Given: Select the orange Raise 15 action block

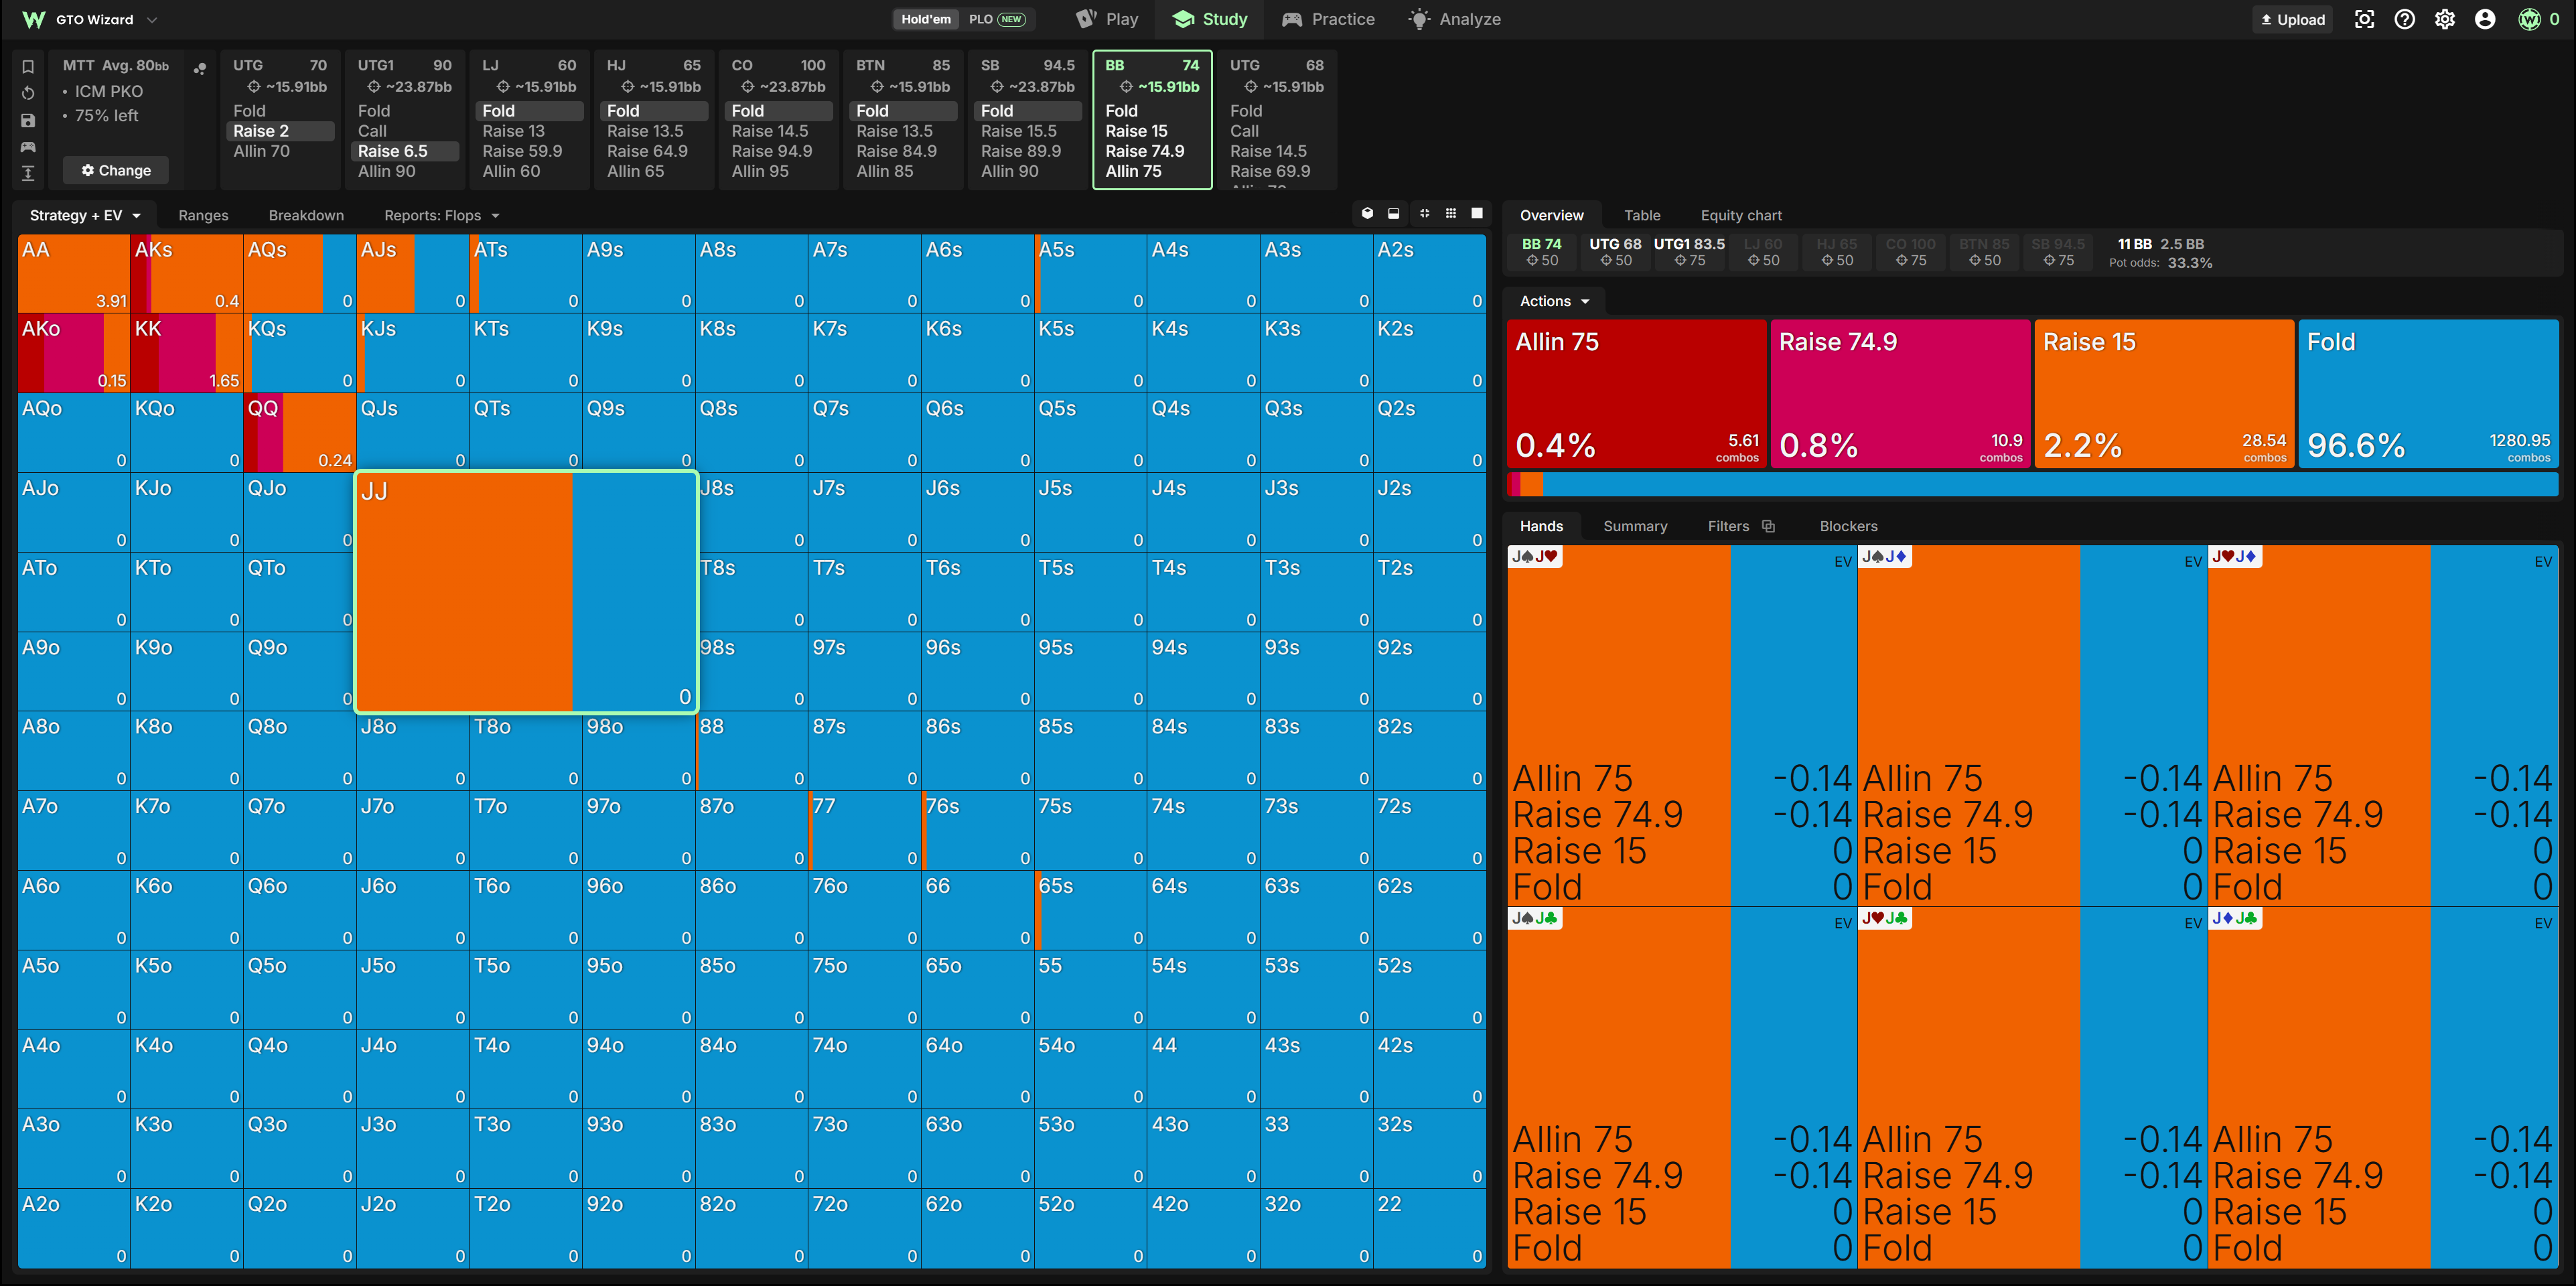Looking at the screenshot, I should (2164, 393).
